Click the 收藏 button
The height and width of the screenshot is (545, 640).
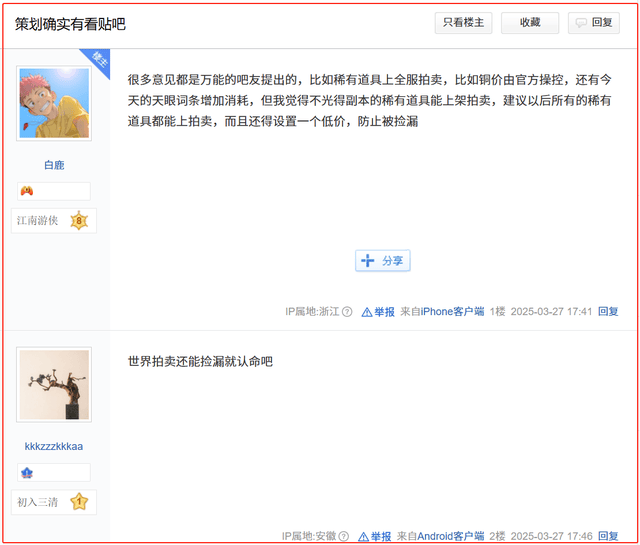tap(530, 23)
